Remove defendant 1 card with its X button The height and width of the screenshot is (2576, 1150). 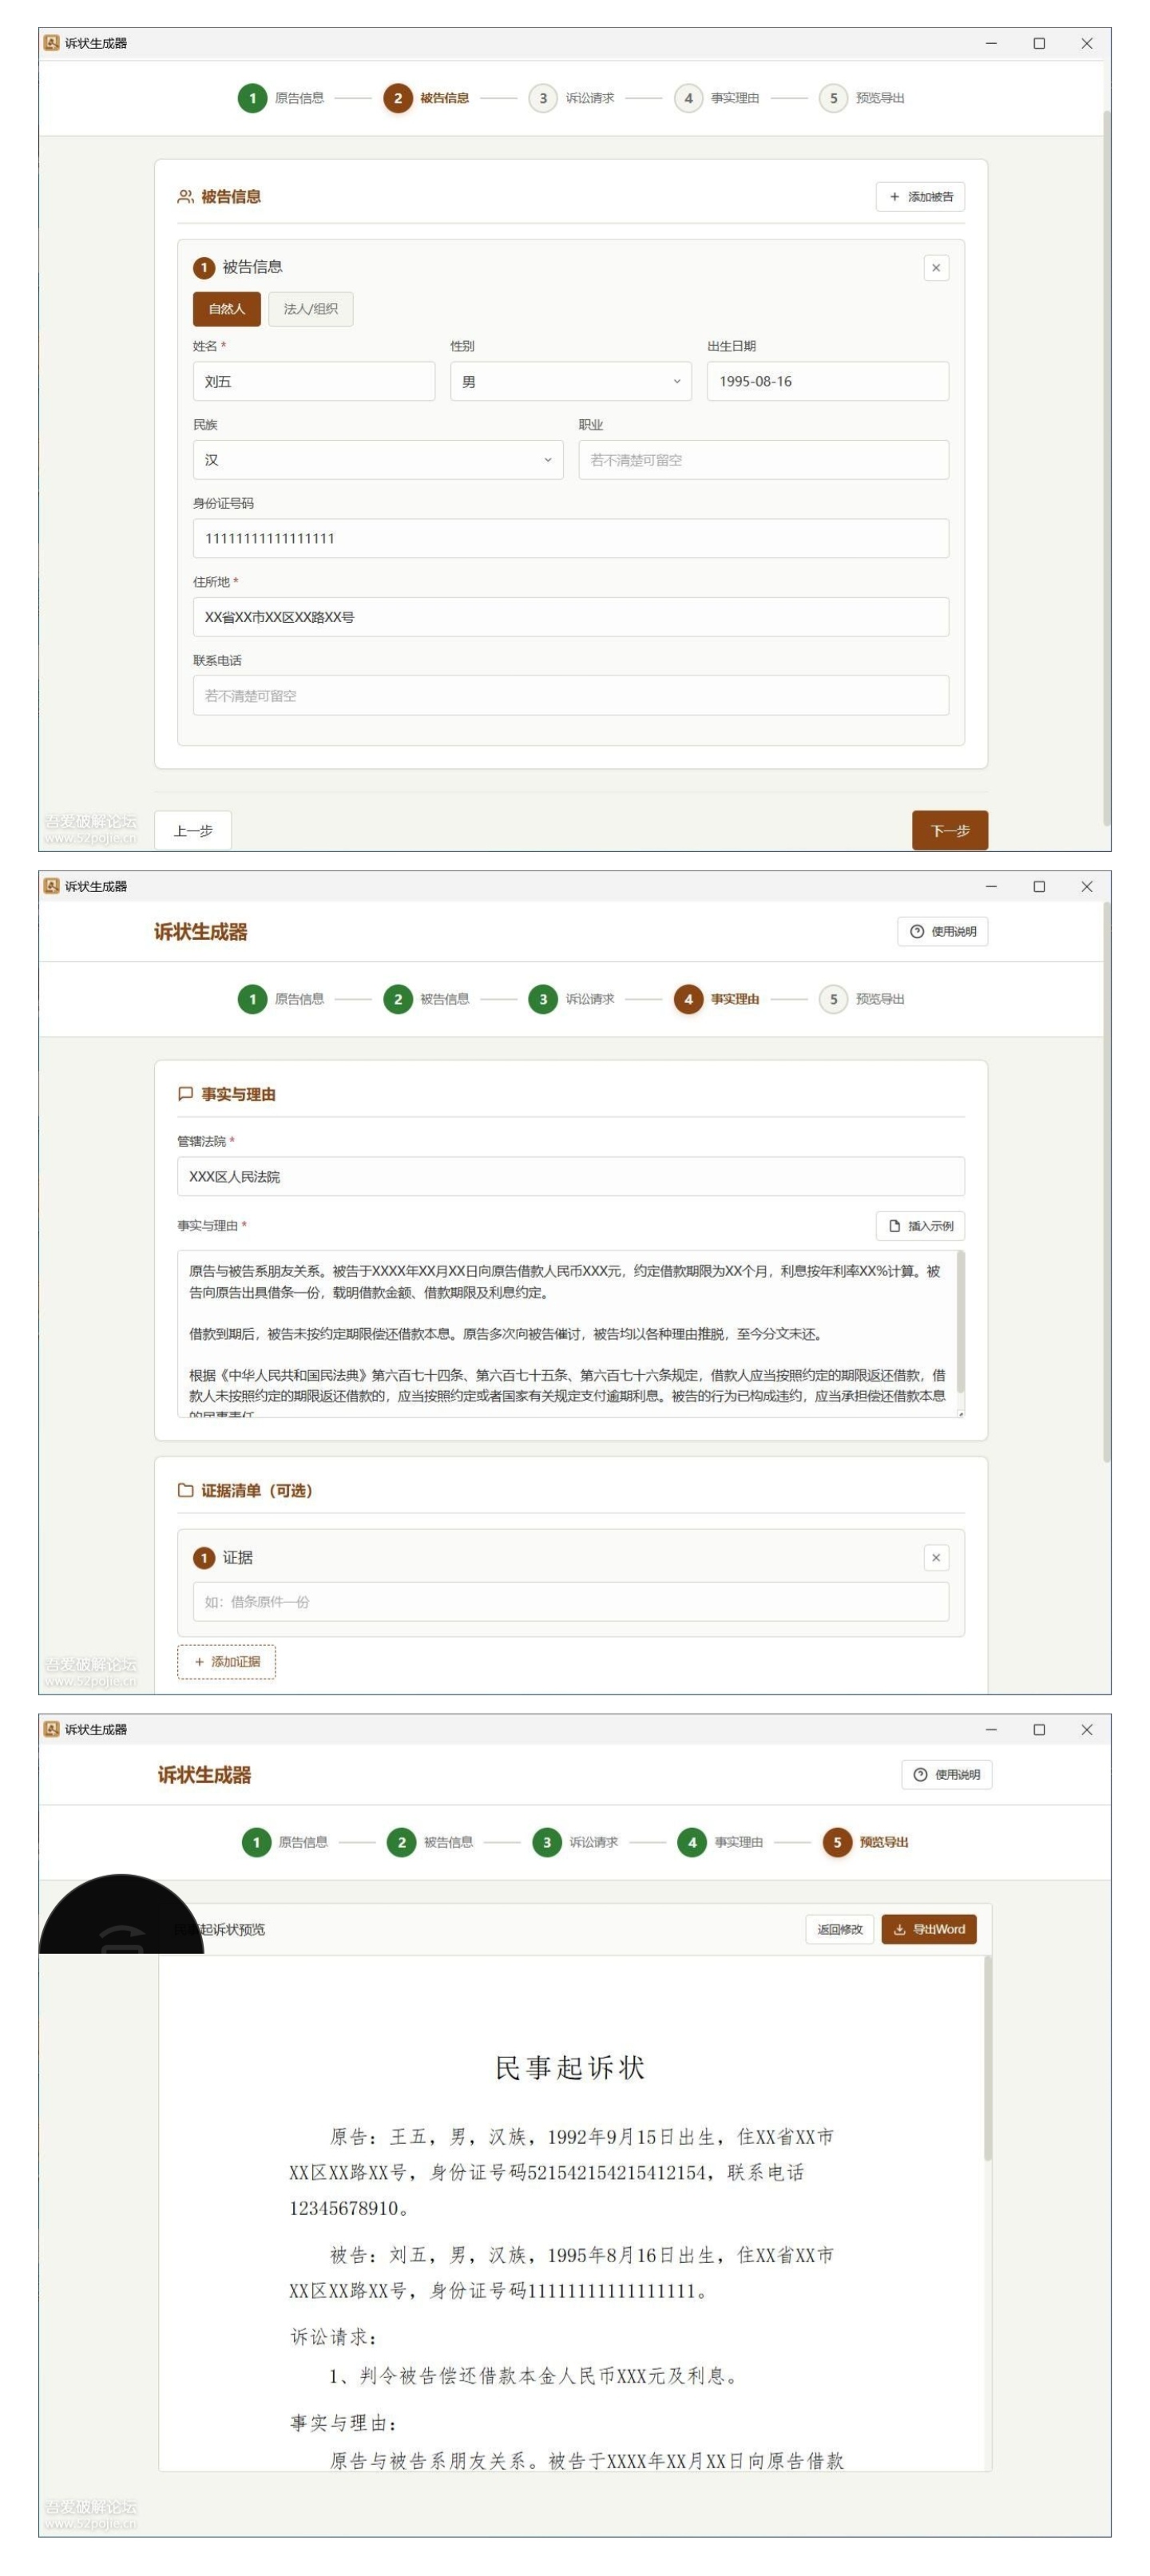click(935, 267)
